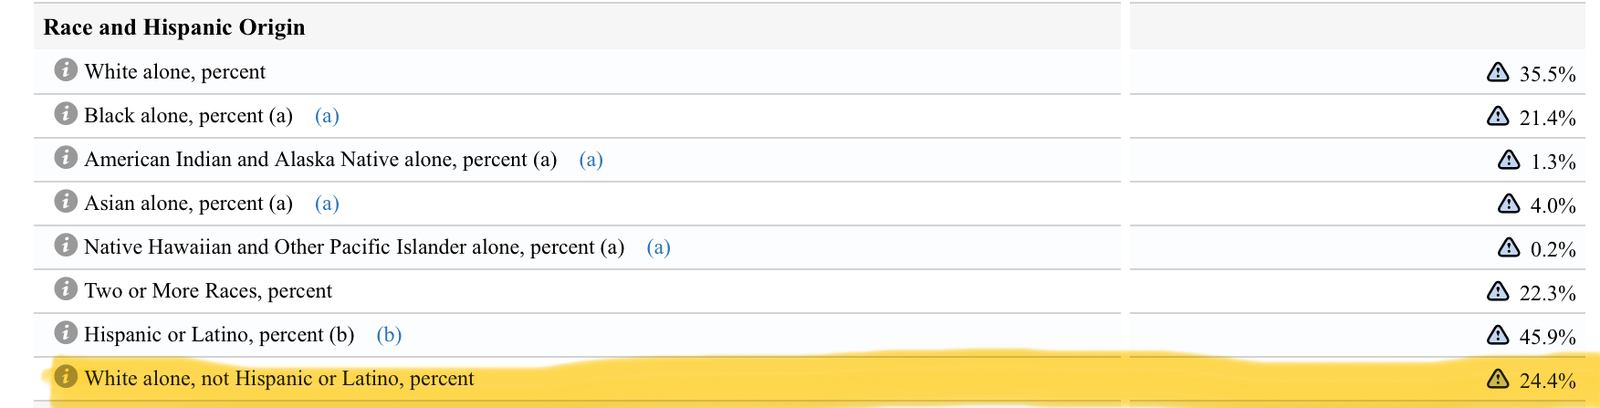This screenshot has height=408, width=1600.
Task: Click warning triangle beside 21.4% value
Action: coord(1497,116)
